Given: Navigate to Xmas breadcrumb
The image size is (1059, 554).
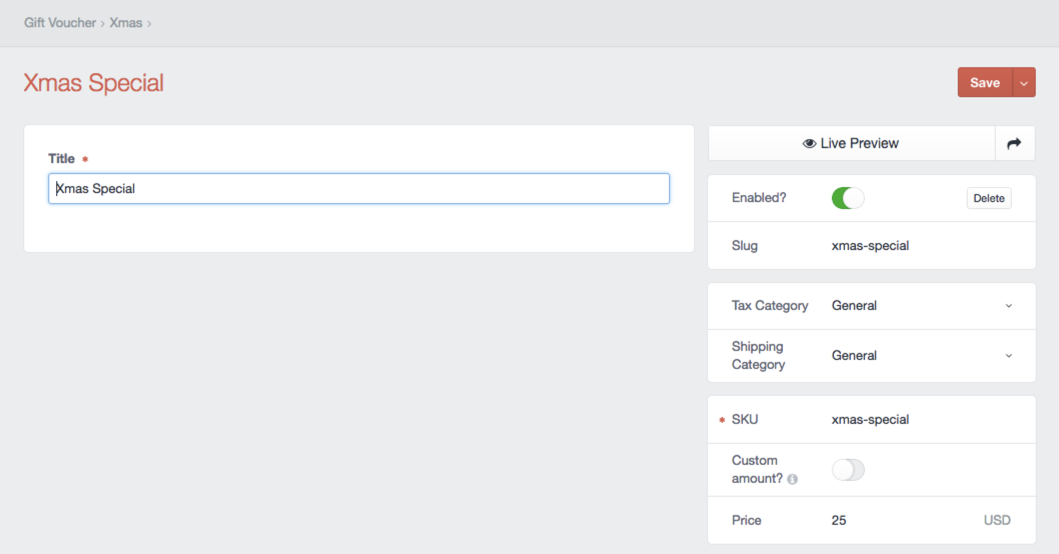Looking at the screenshot, I should 126,22.
